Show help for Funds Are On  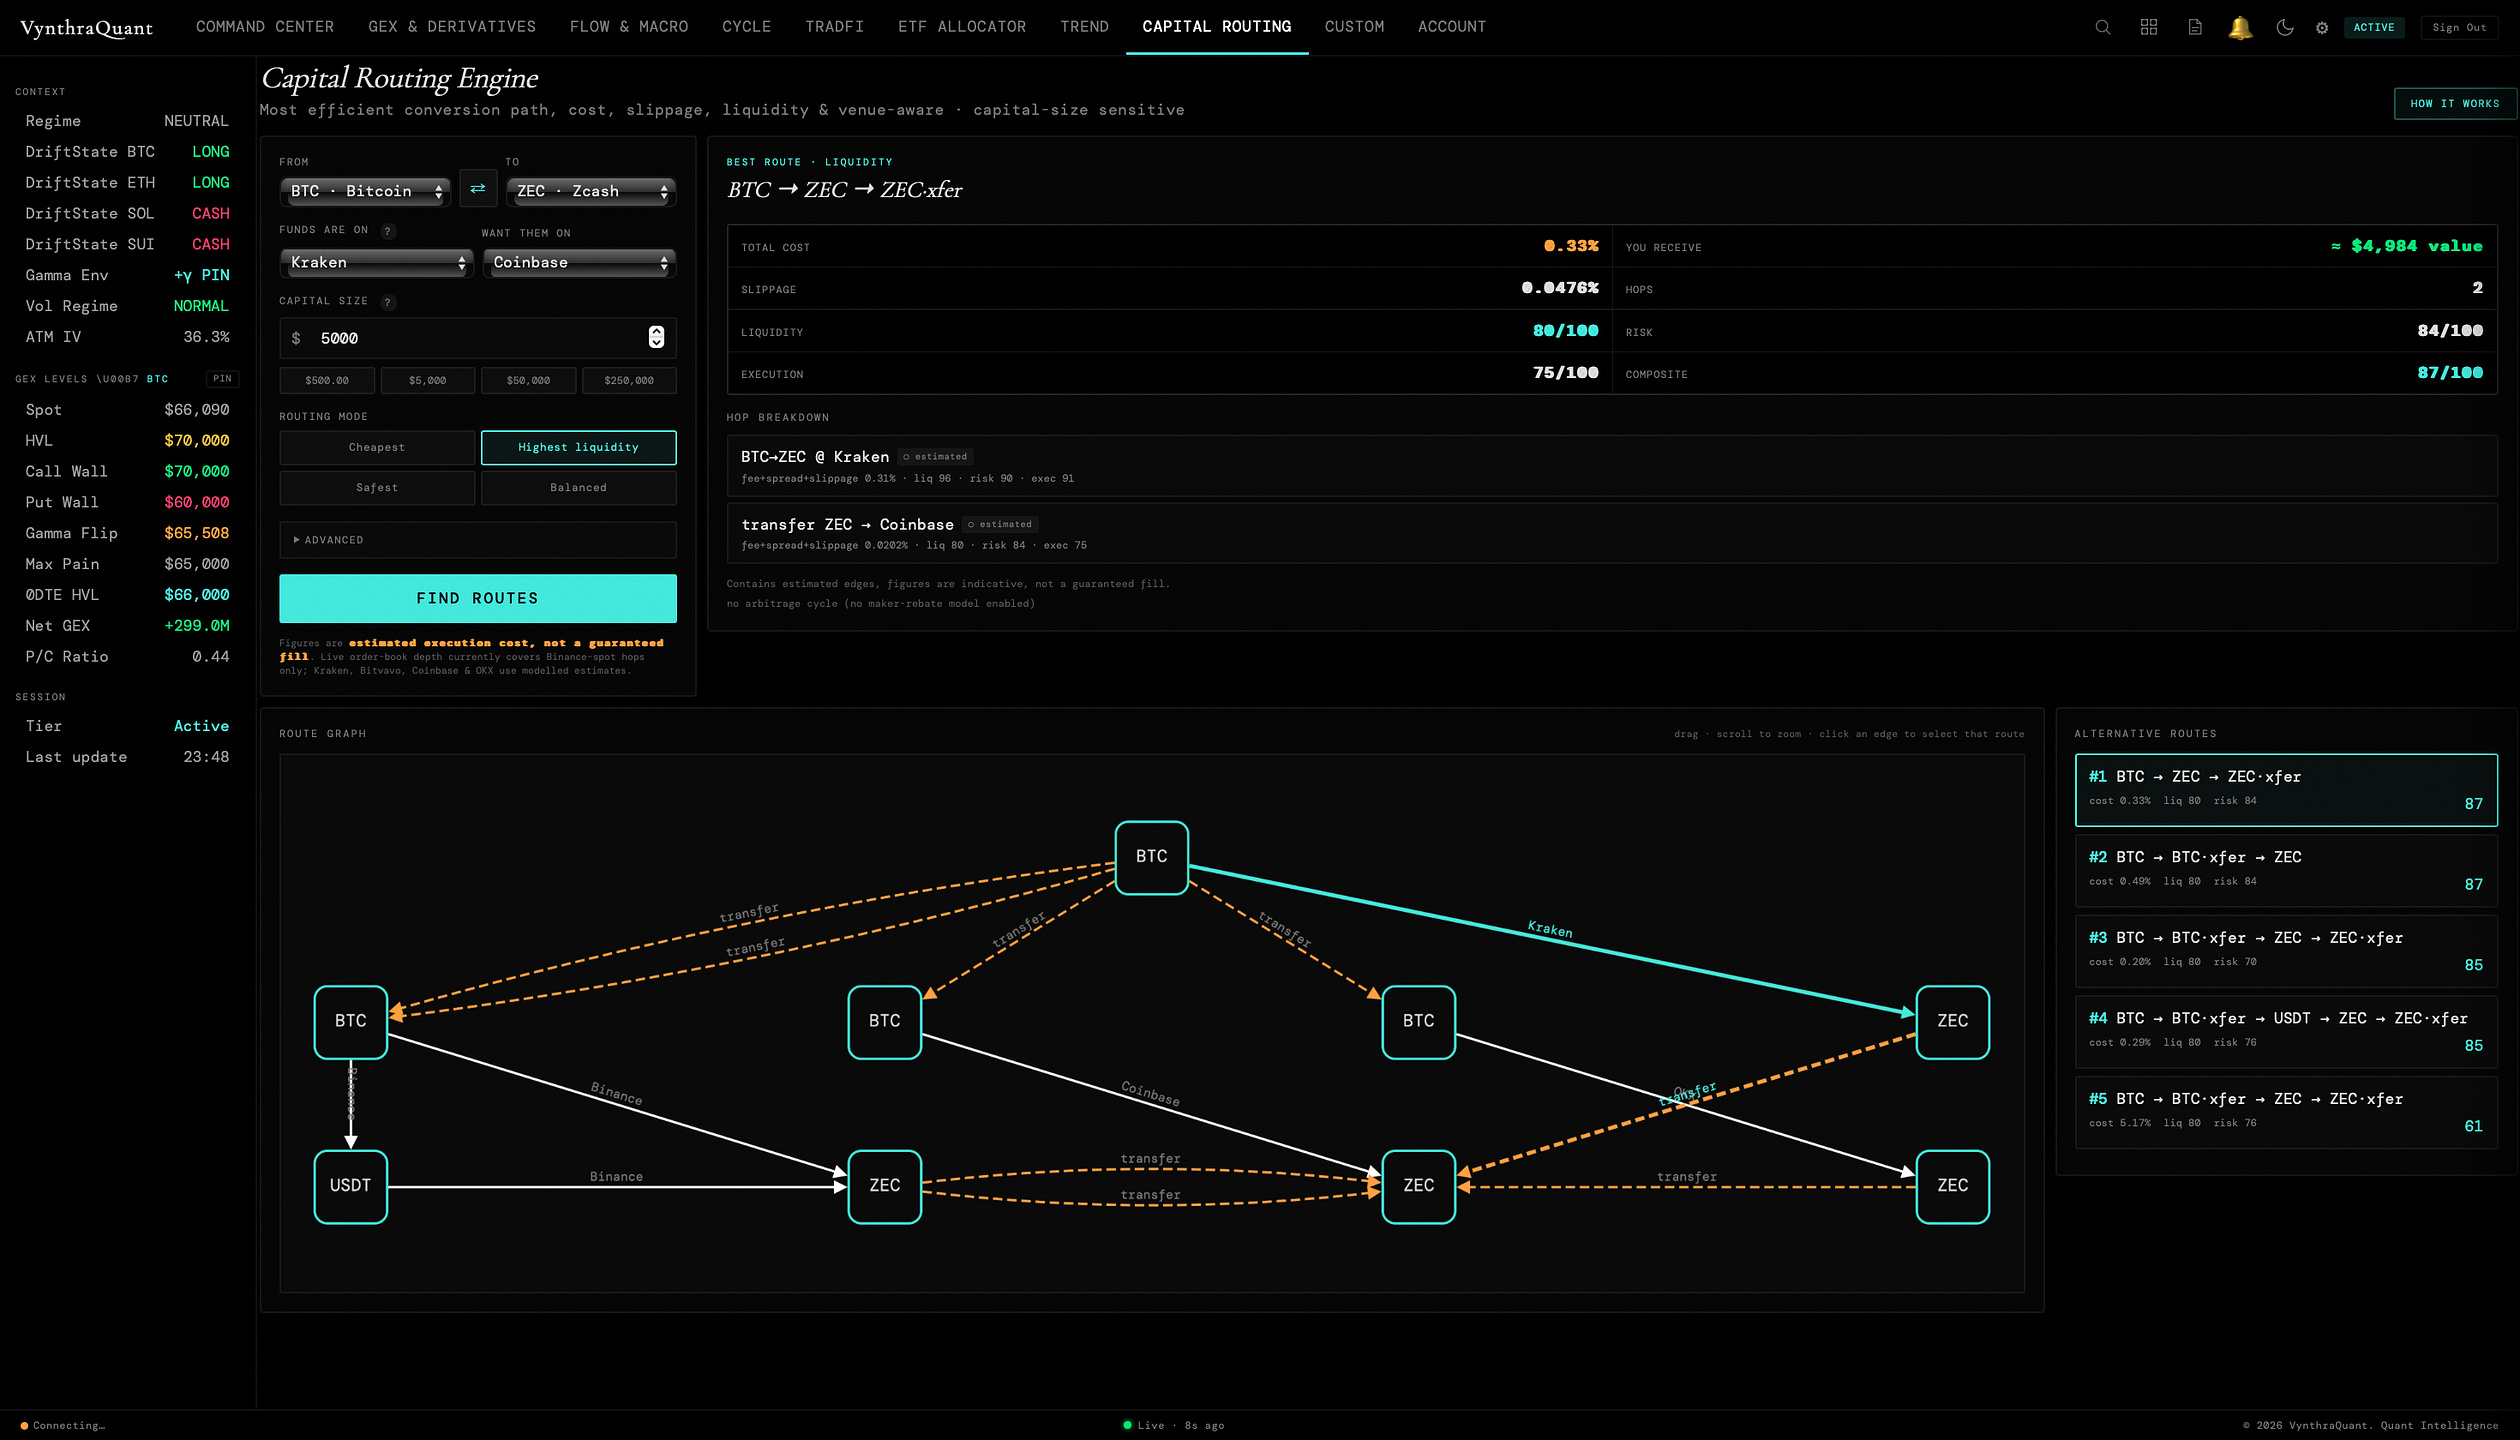(388, 231)
